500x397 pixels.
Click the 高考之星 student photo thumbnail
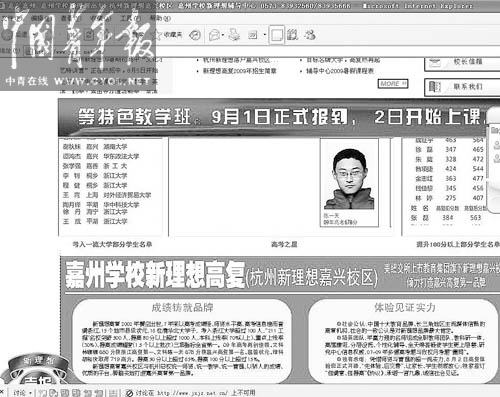(x=349, y=183)
